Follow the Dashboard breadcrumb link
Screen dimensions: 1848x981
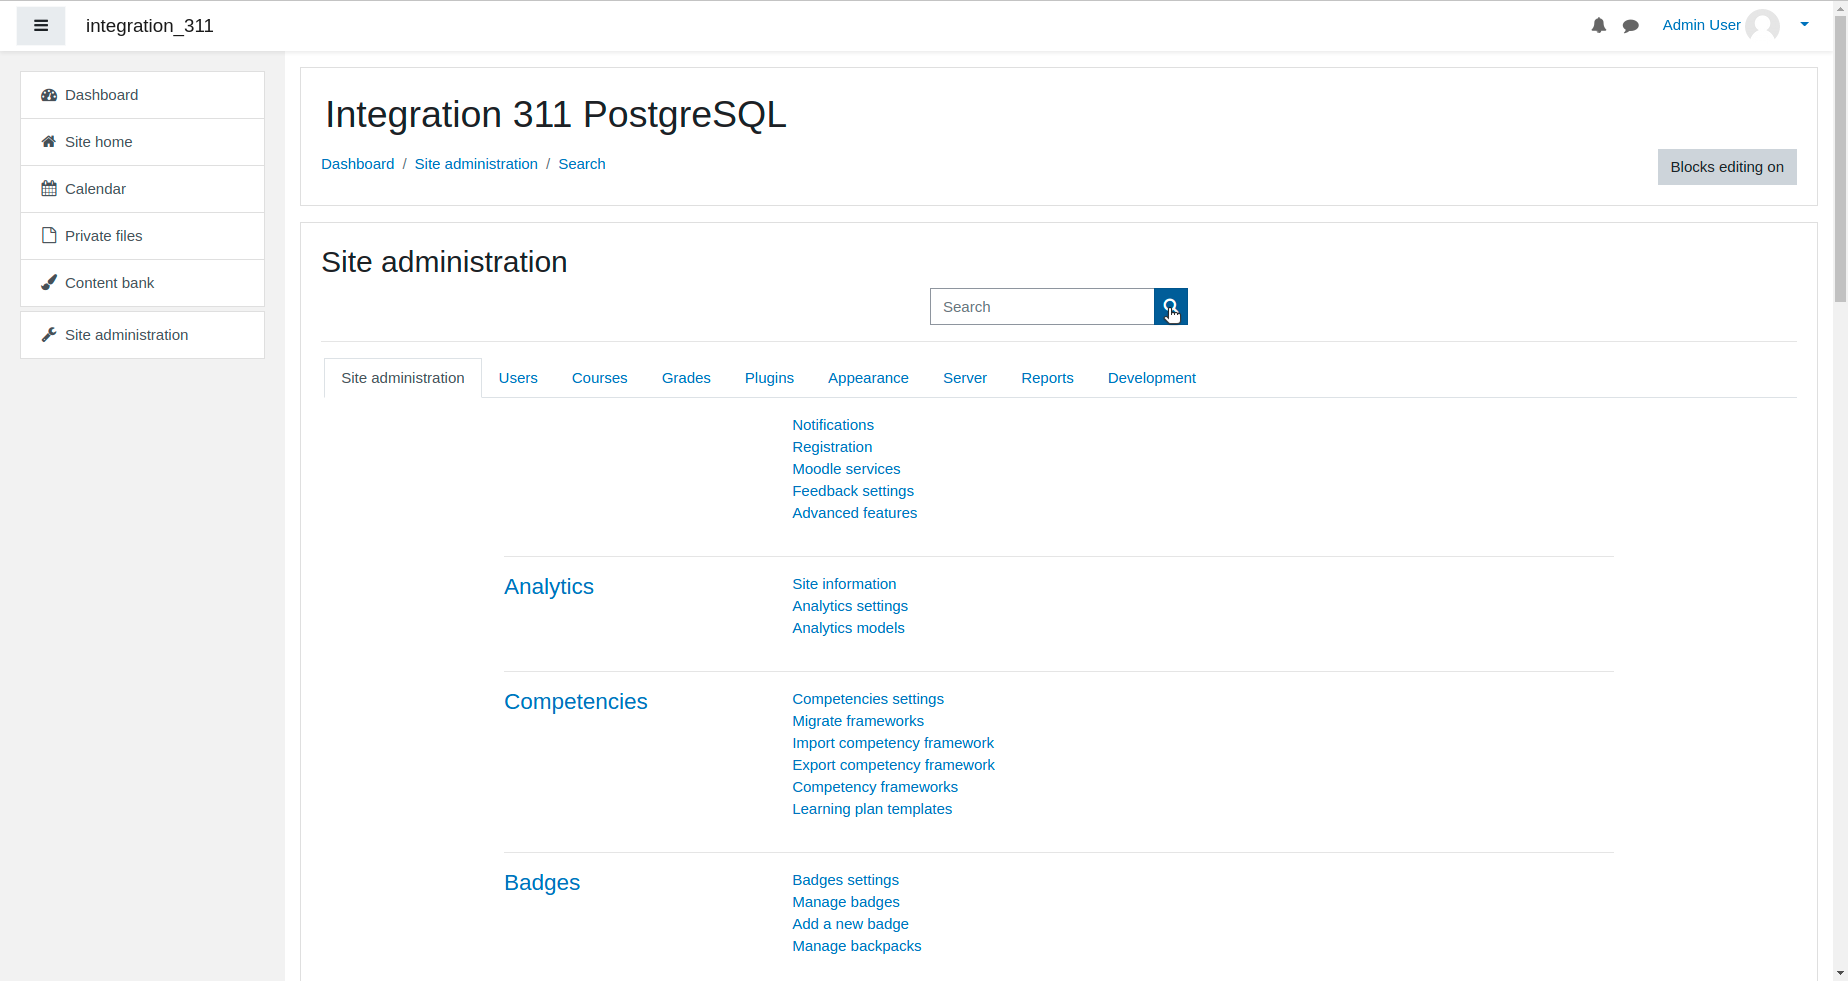point(358,164)
